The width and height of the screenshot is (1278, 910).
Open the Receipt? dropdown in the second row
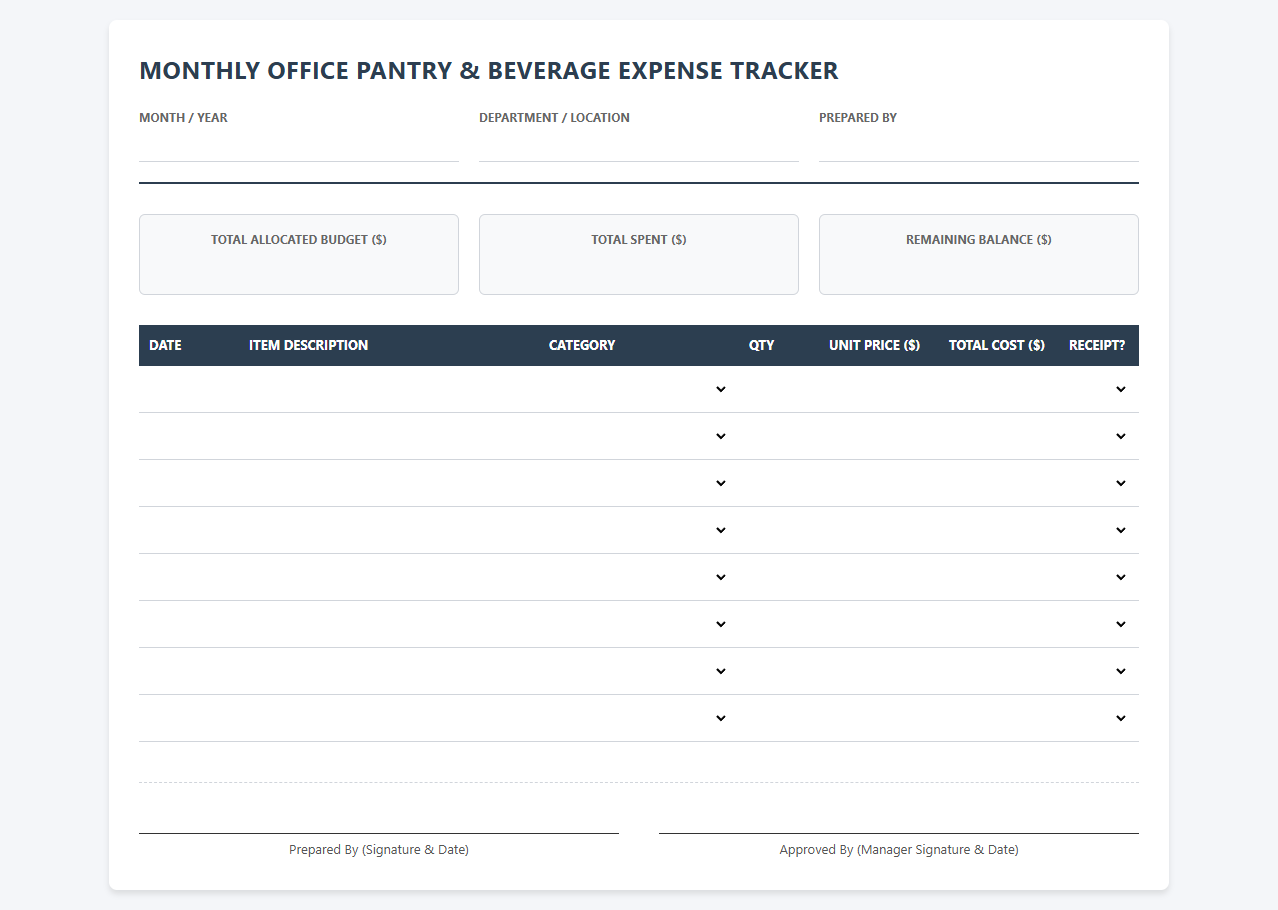click(x=1099, y=436)
